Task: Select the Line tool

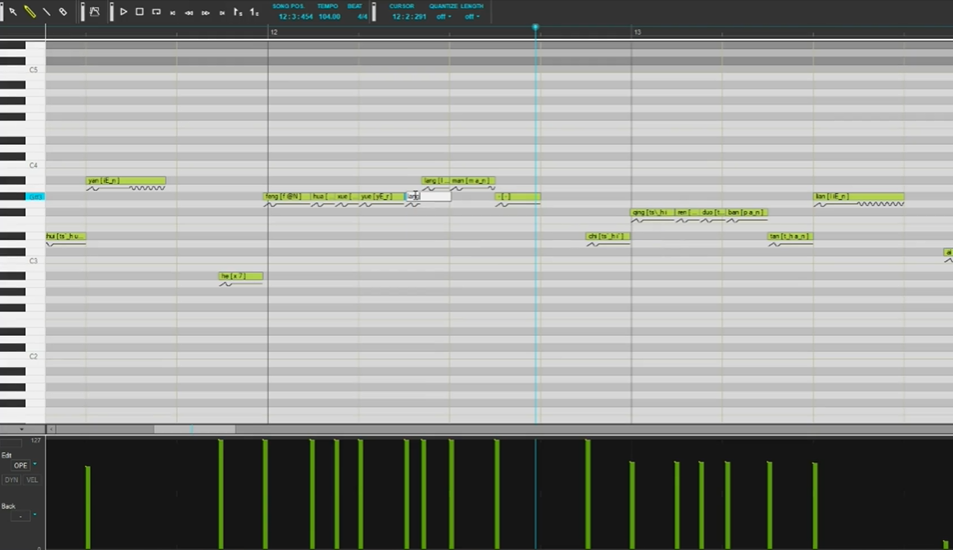Action: 47,12
